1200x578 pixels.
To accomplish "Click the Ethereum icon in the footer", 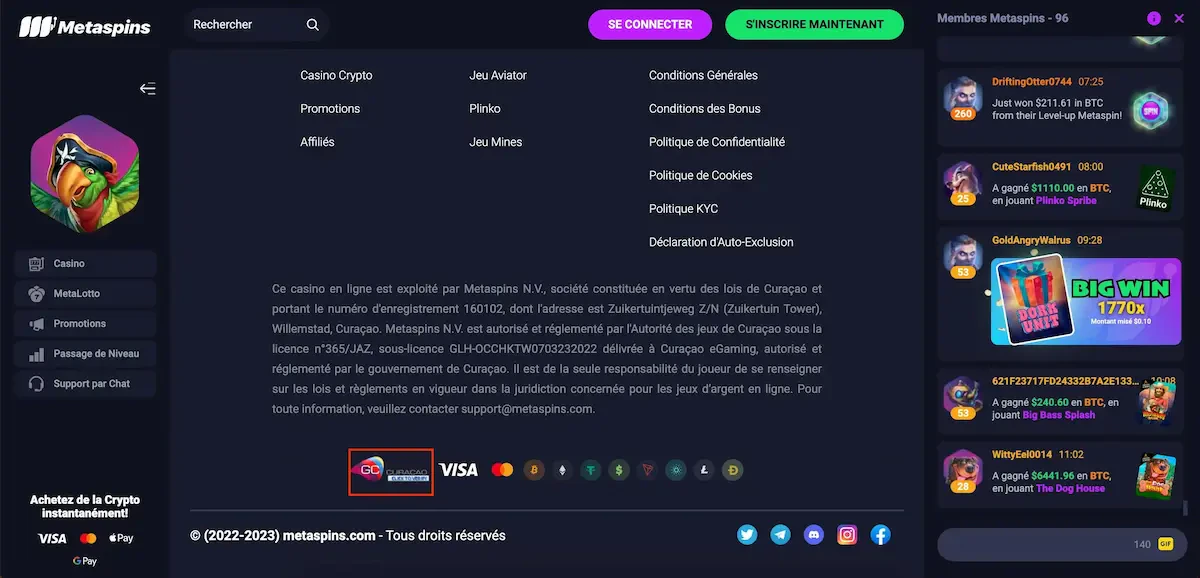I will click(x=562, y=469).
